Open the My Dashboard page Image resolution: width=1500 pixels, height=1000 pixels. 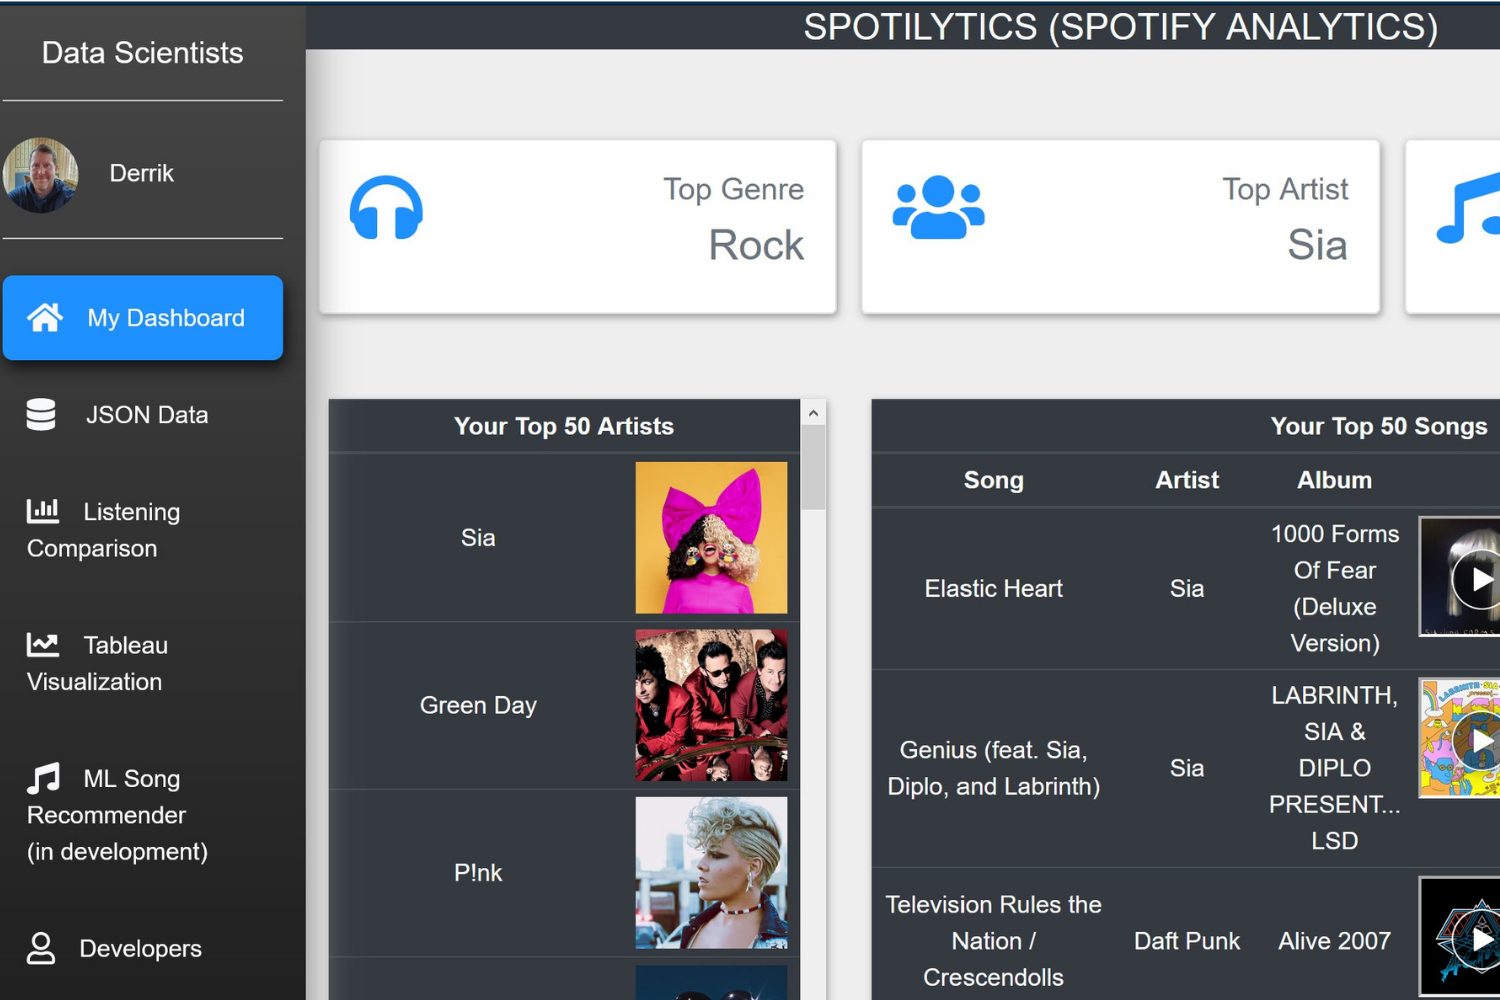[x=143, y=318]
